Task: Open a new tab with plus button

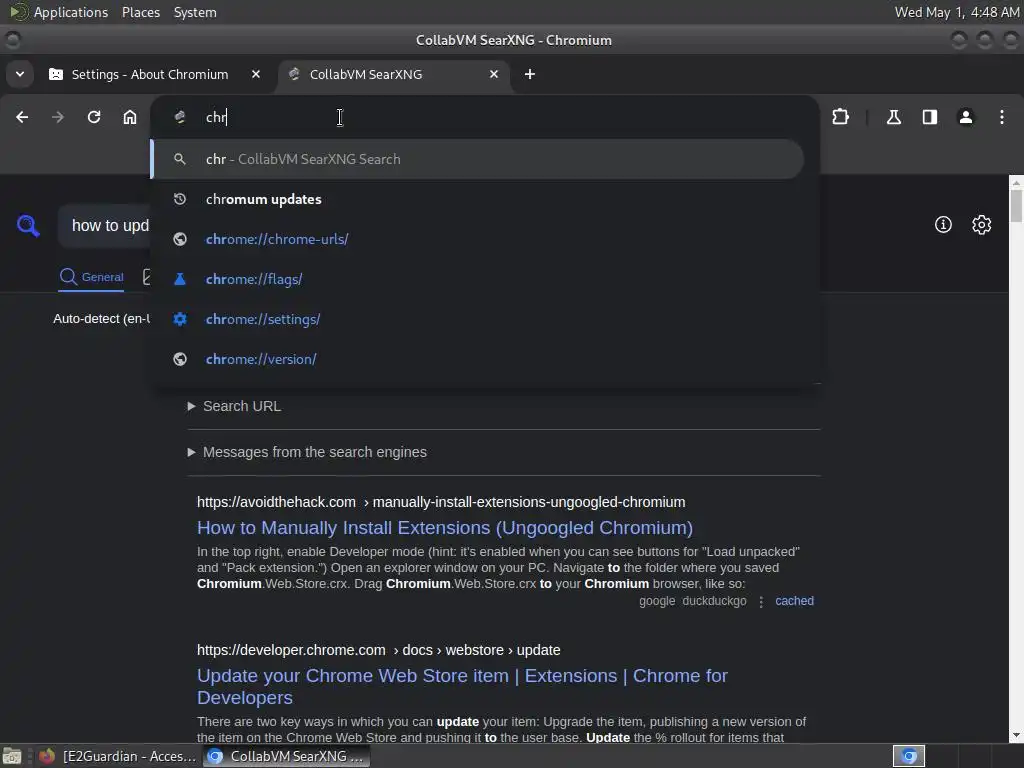Action: tap(530, 74)
